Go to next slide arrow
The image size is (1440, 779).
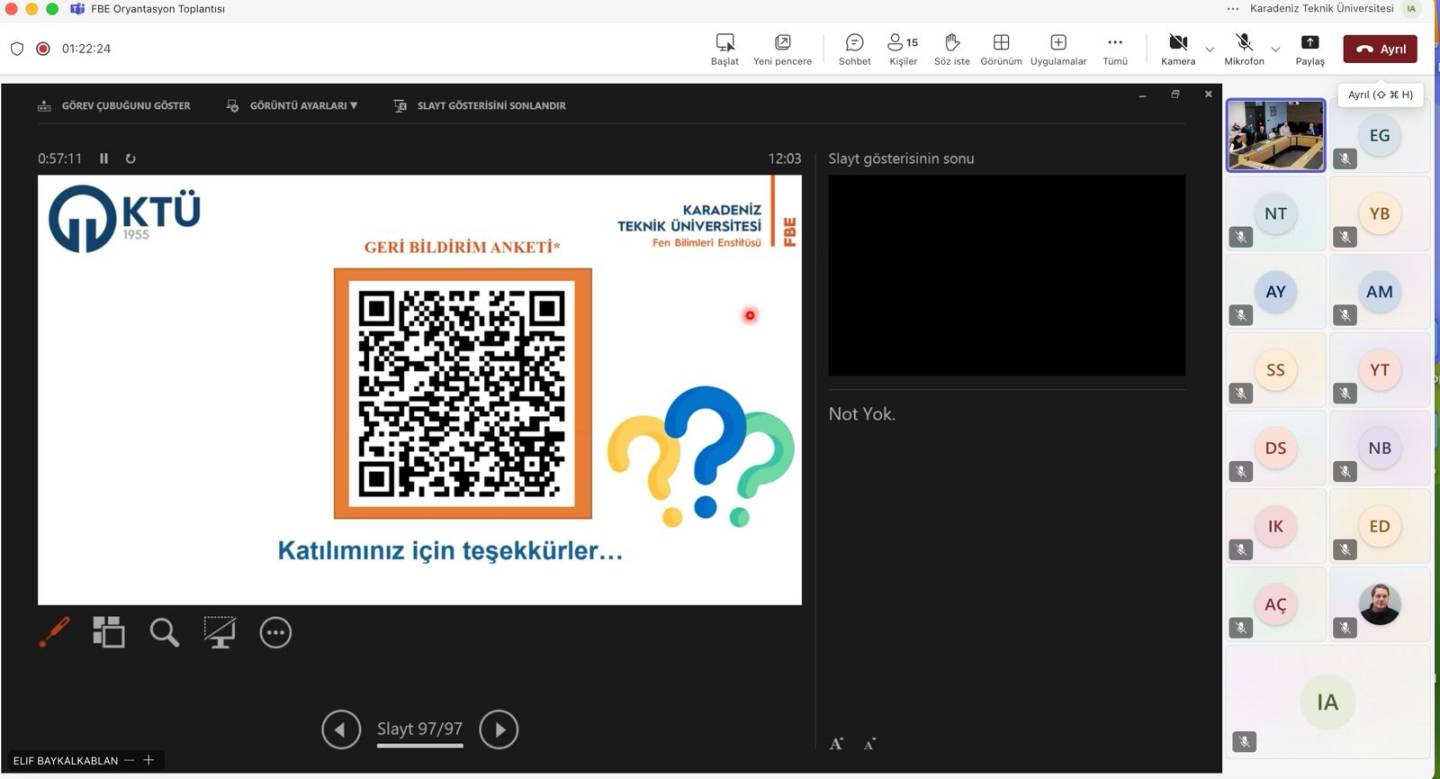[499, 729]
